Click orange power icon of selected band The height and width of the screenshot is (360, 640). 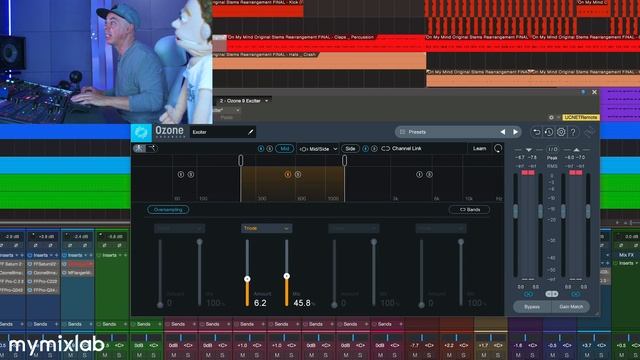(288, 174)
